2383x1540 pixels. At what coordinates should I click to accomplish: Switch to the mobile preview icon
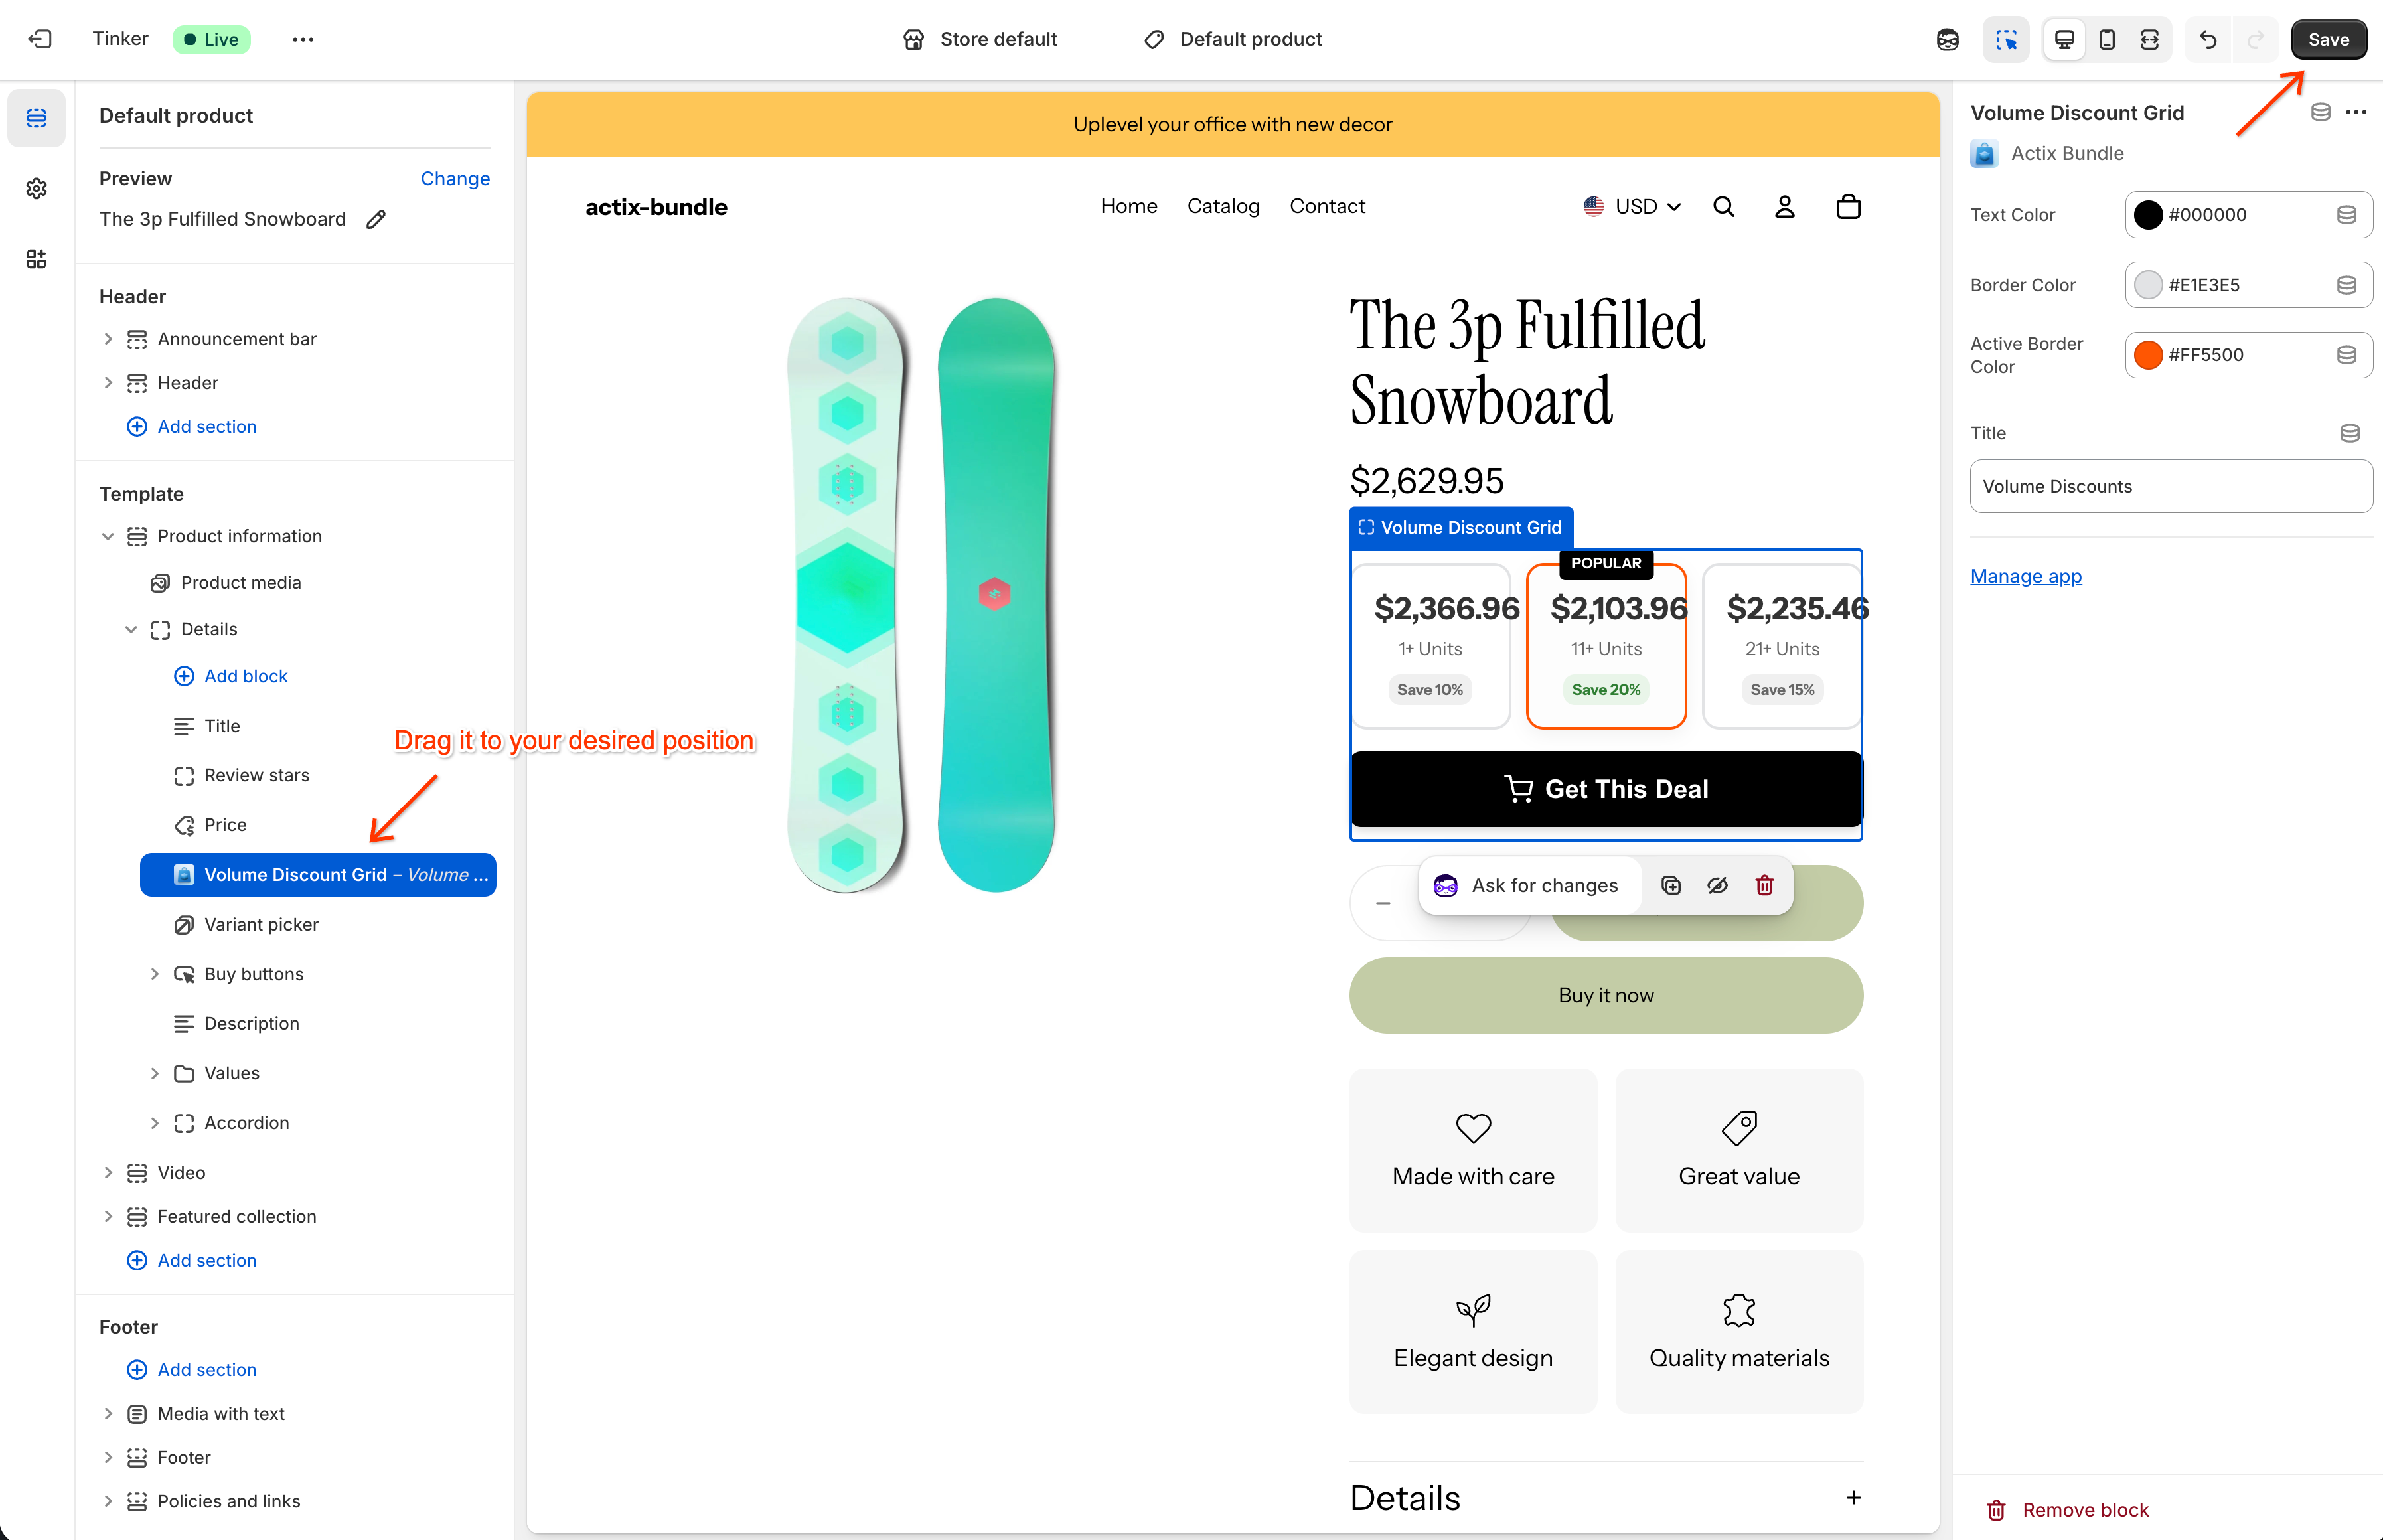[x=2107, y=39]
